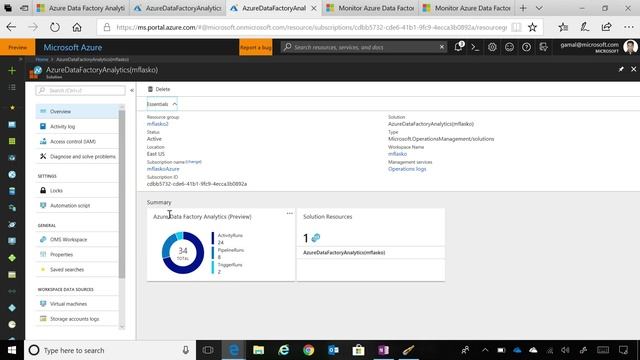The height and width of the screenshot is (360, 640).
Task: Refresh the browser page
Action: coord(55,27)
